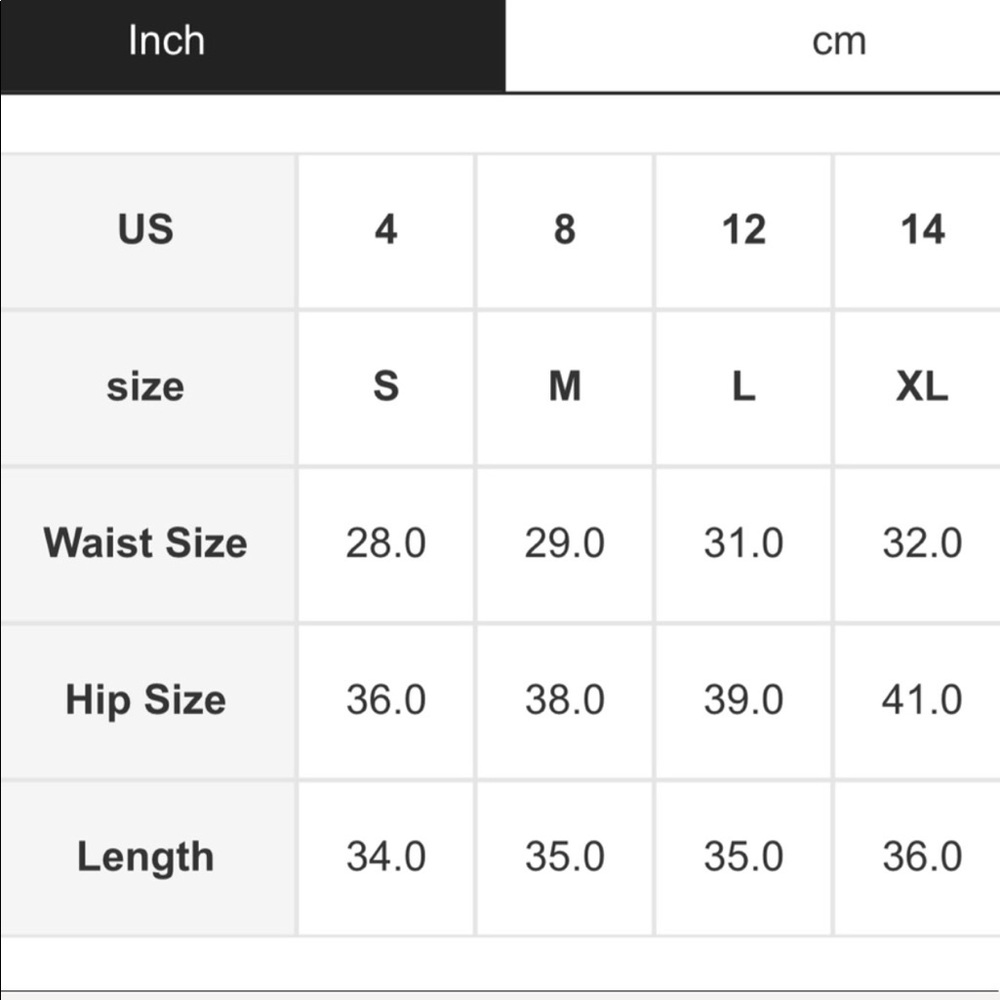Select the Length row label
Viewport: 1000px width, 1000px height.
(146, 857)
